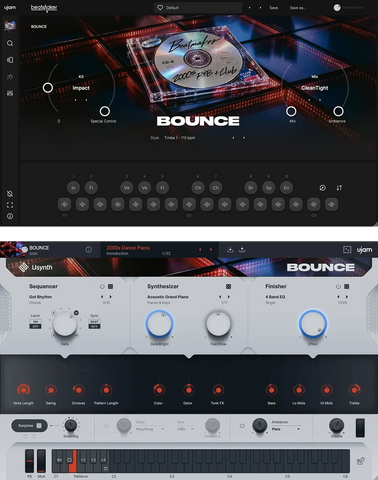Toggle the muted bell icon in Beatmaker

[x=10, y=194]
